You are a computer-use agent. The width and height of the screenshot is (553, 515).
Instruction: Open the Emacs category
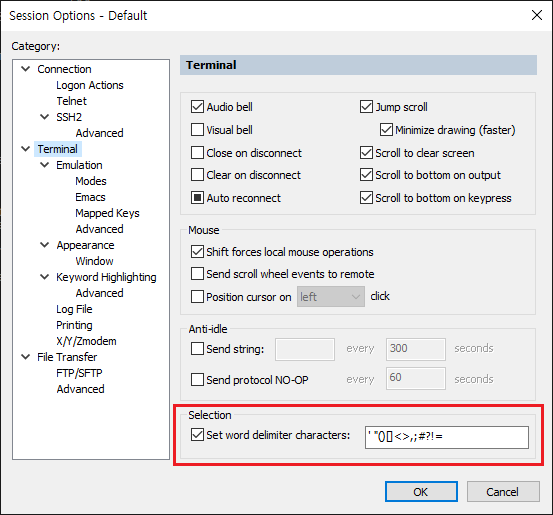pos(90,197)
